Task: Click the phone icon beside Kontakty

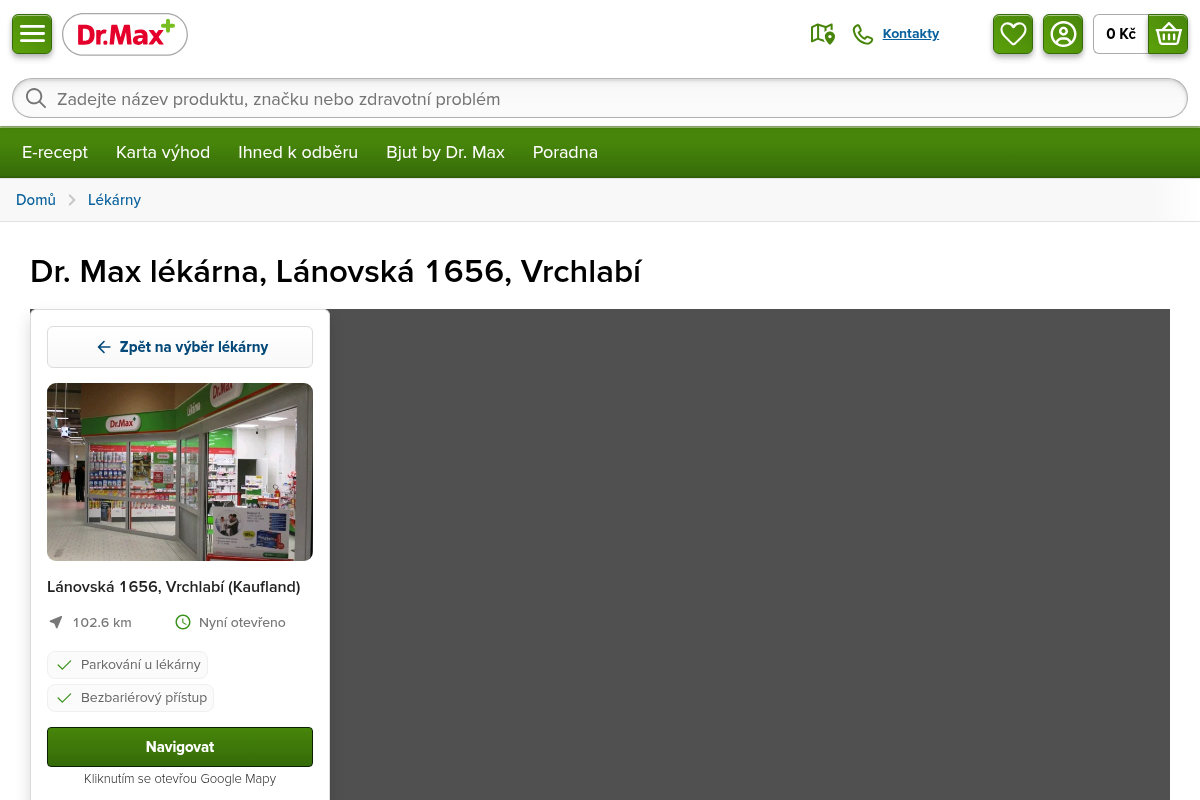Action: click(x=863, y=34)
